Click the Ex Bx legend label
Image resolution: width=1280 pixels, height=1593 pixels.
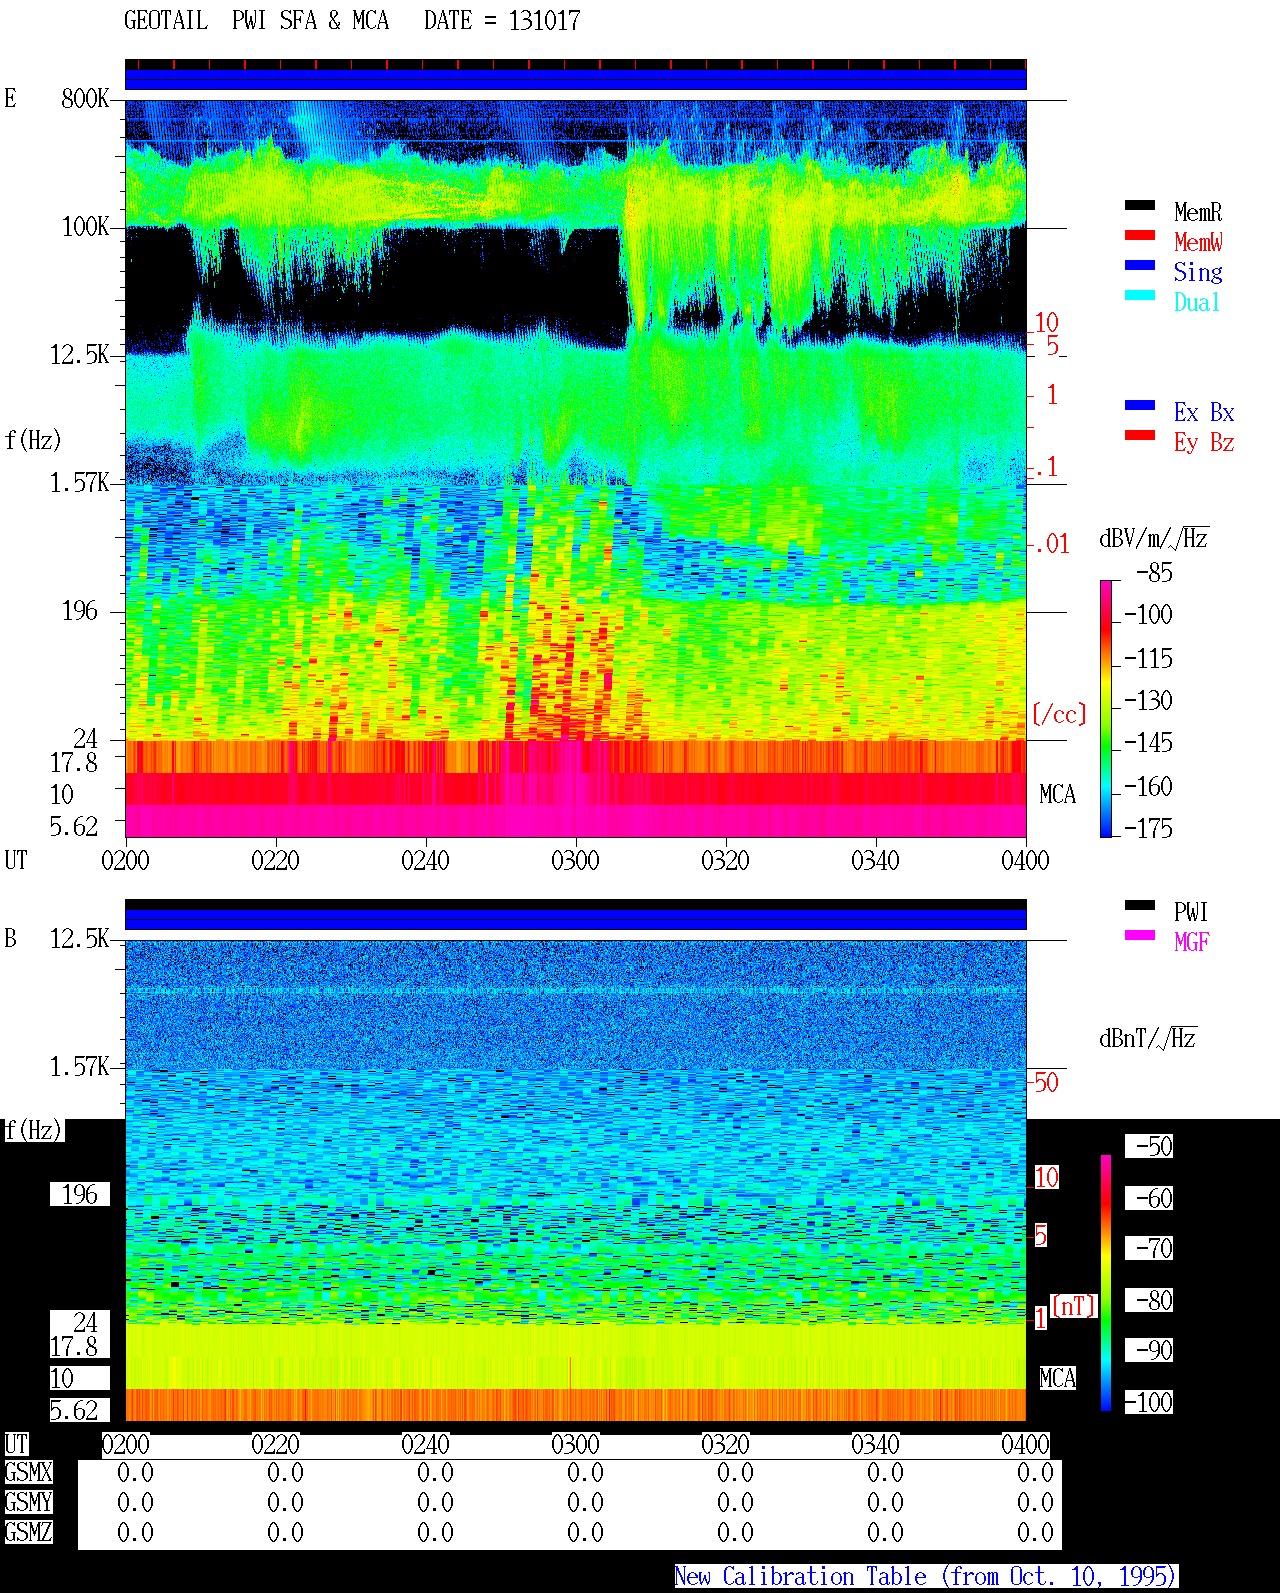coord(1204,412)
